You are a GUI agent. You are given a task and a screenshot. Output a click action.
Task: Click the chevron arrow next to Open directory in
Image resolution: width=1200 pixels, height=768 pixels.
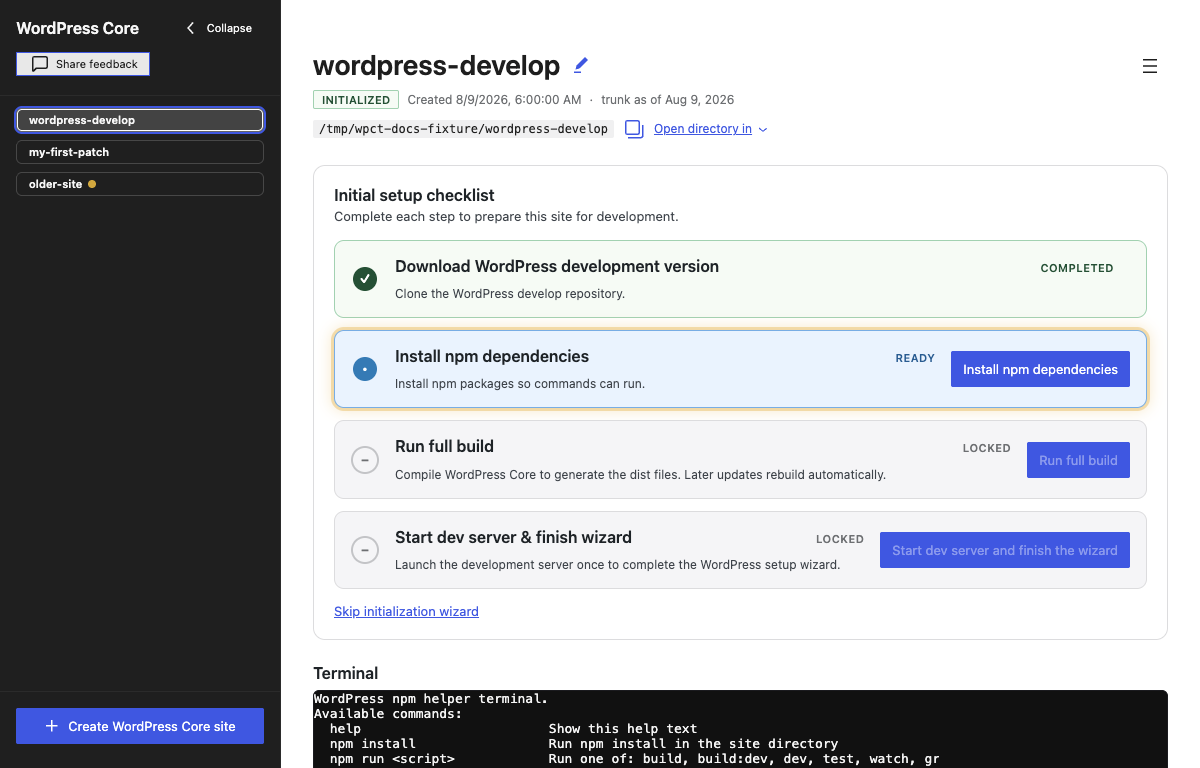(763, 130)
